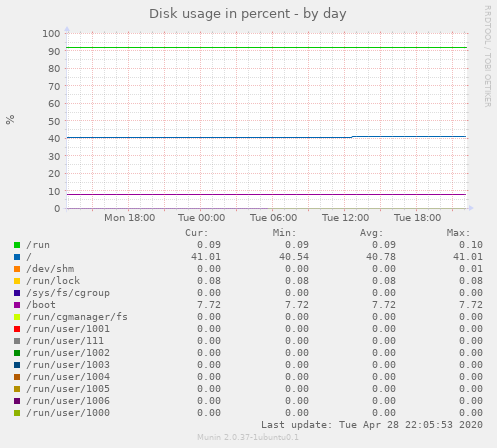Click the Tue 12:00 x-axis label

pyautogui.click(x=346, y=218)
